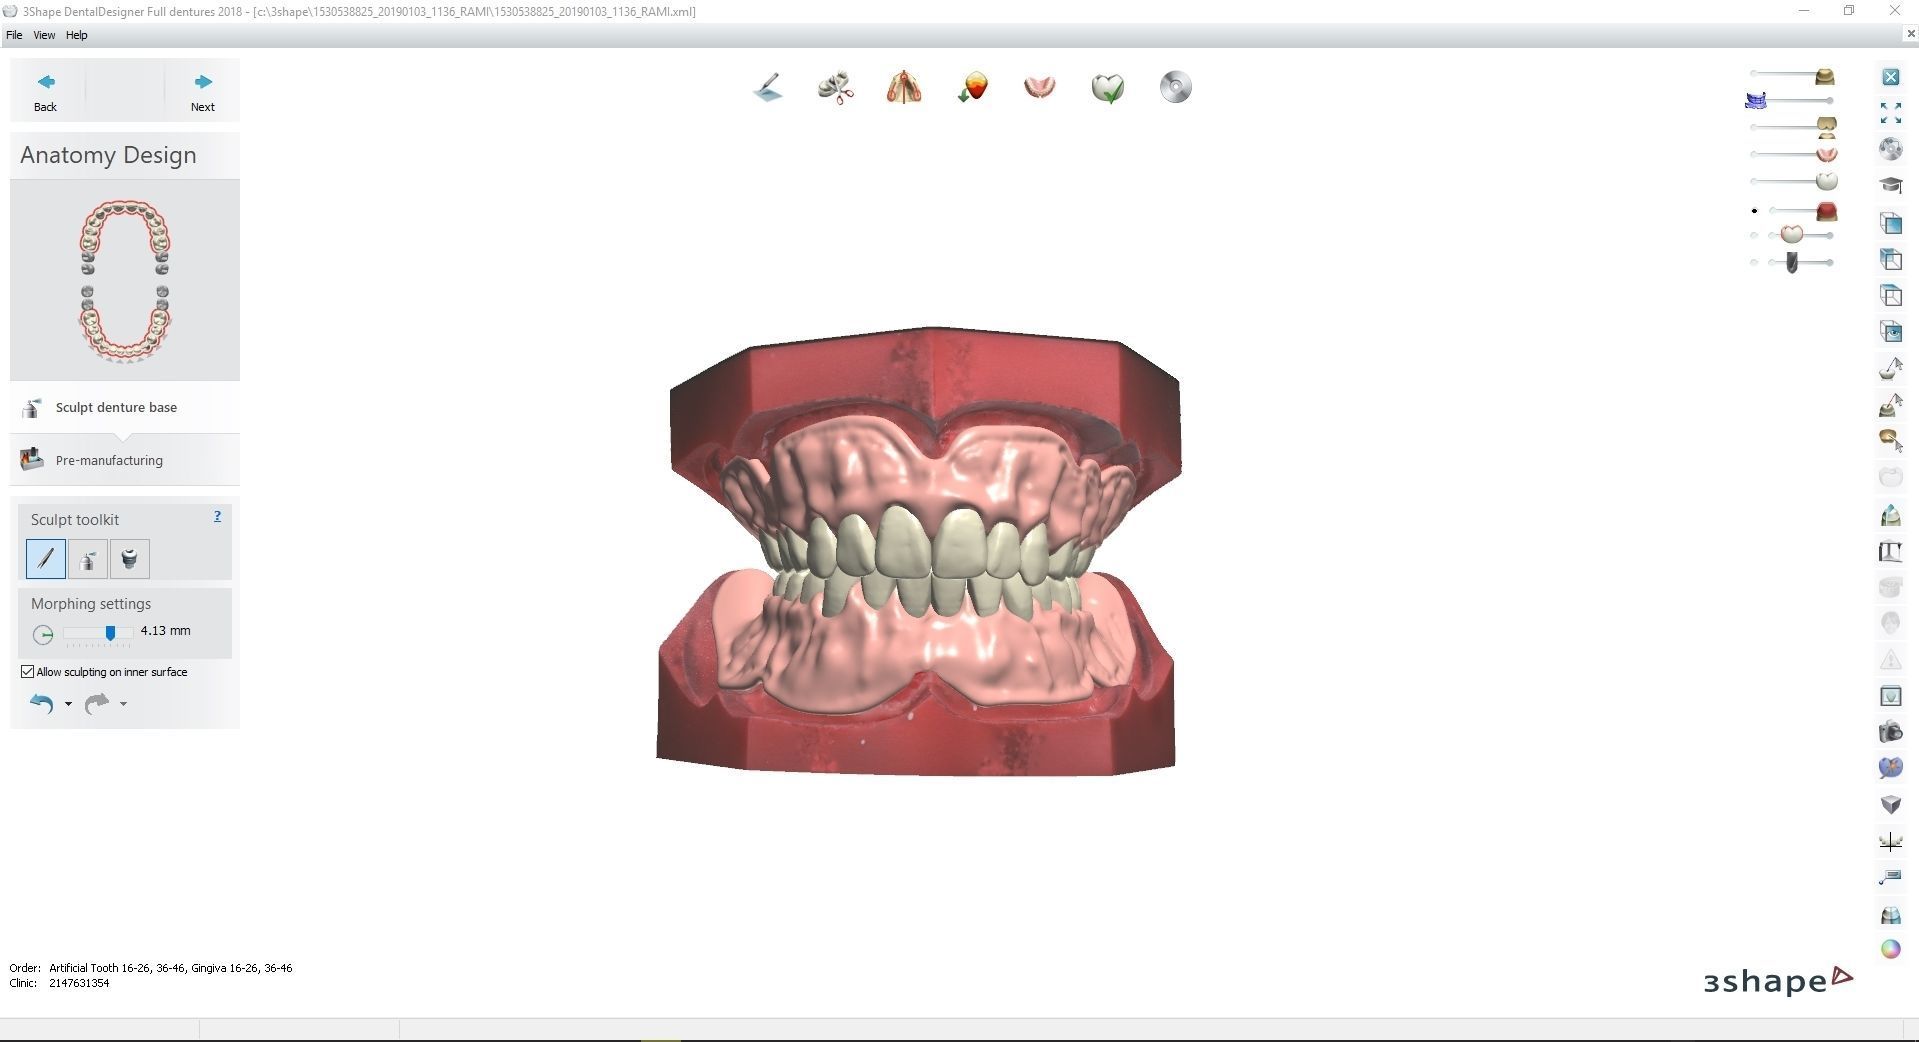
Task: Click the Next button
Action: pyautogui.click(x=203, y=92)
